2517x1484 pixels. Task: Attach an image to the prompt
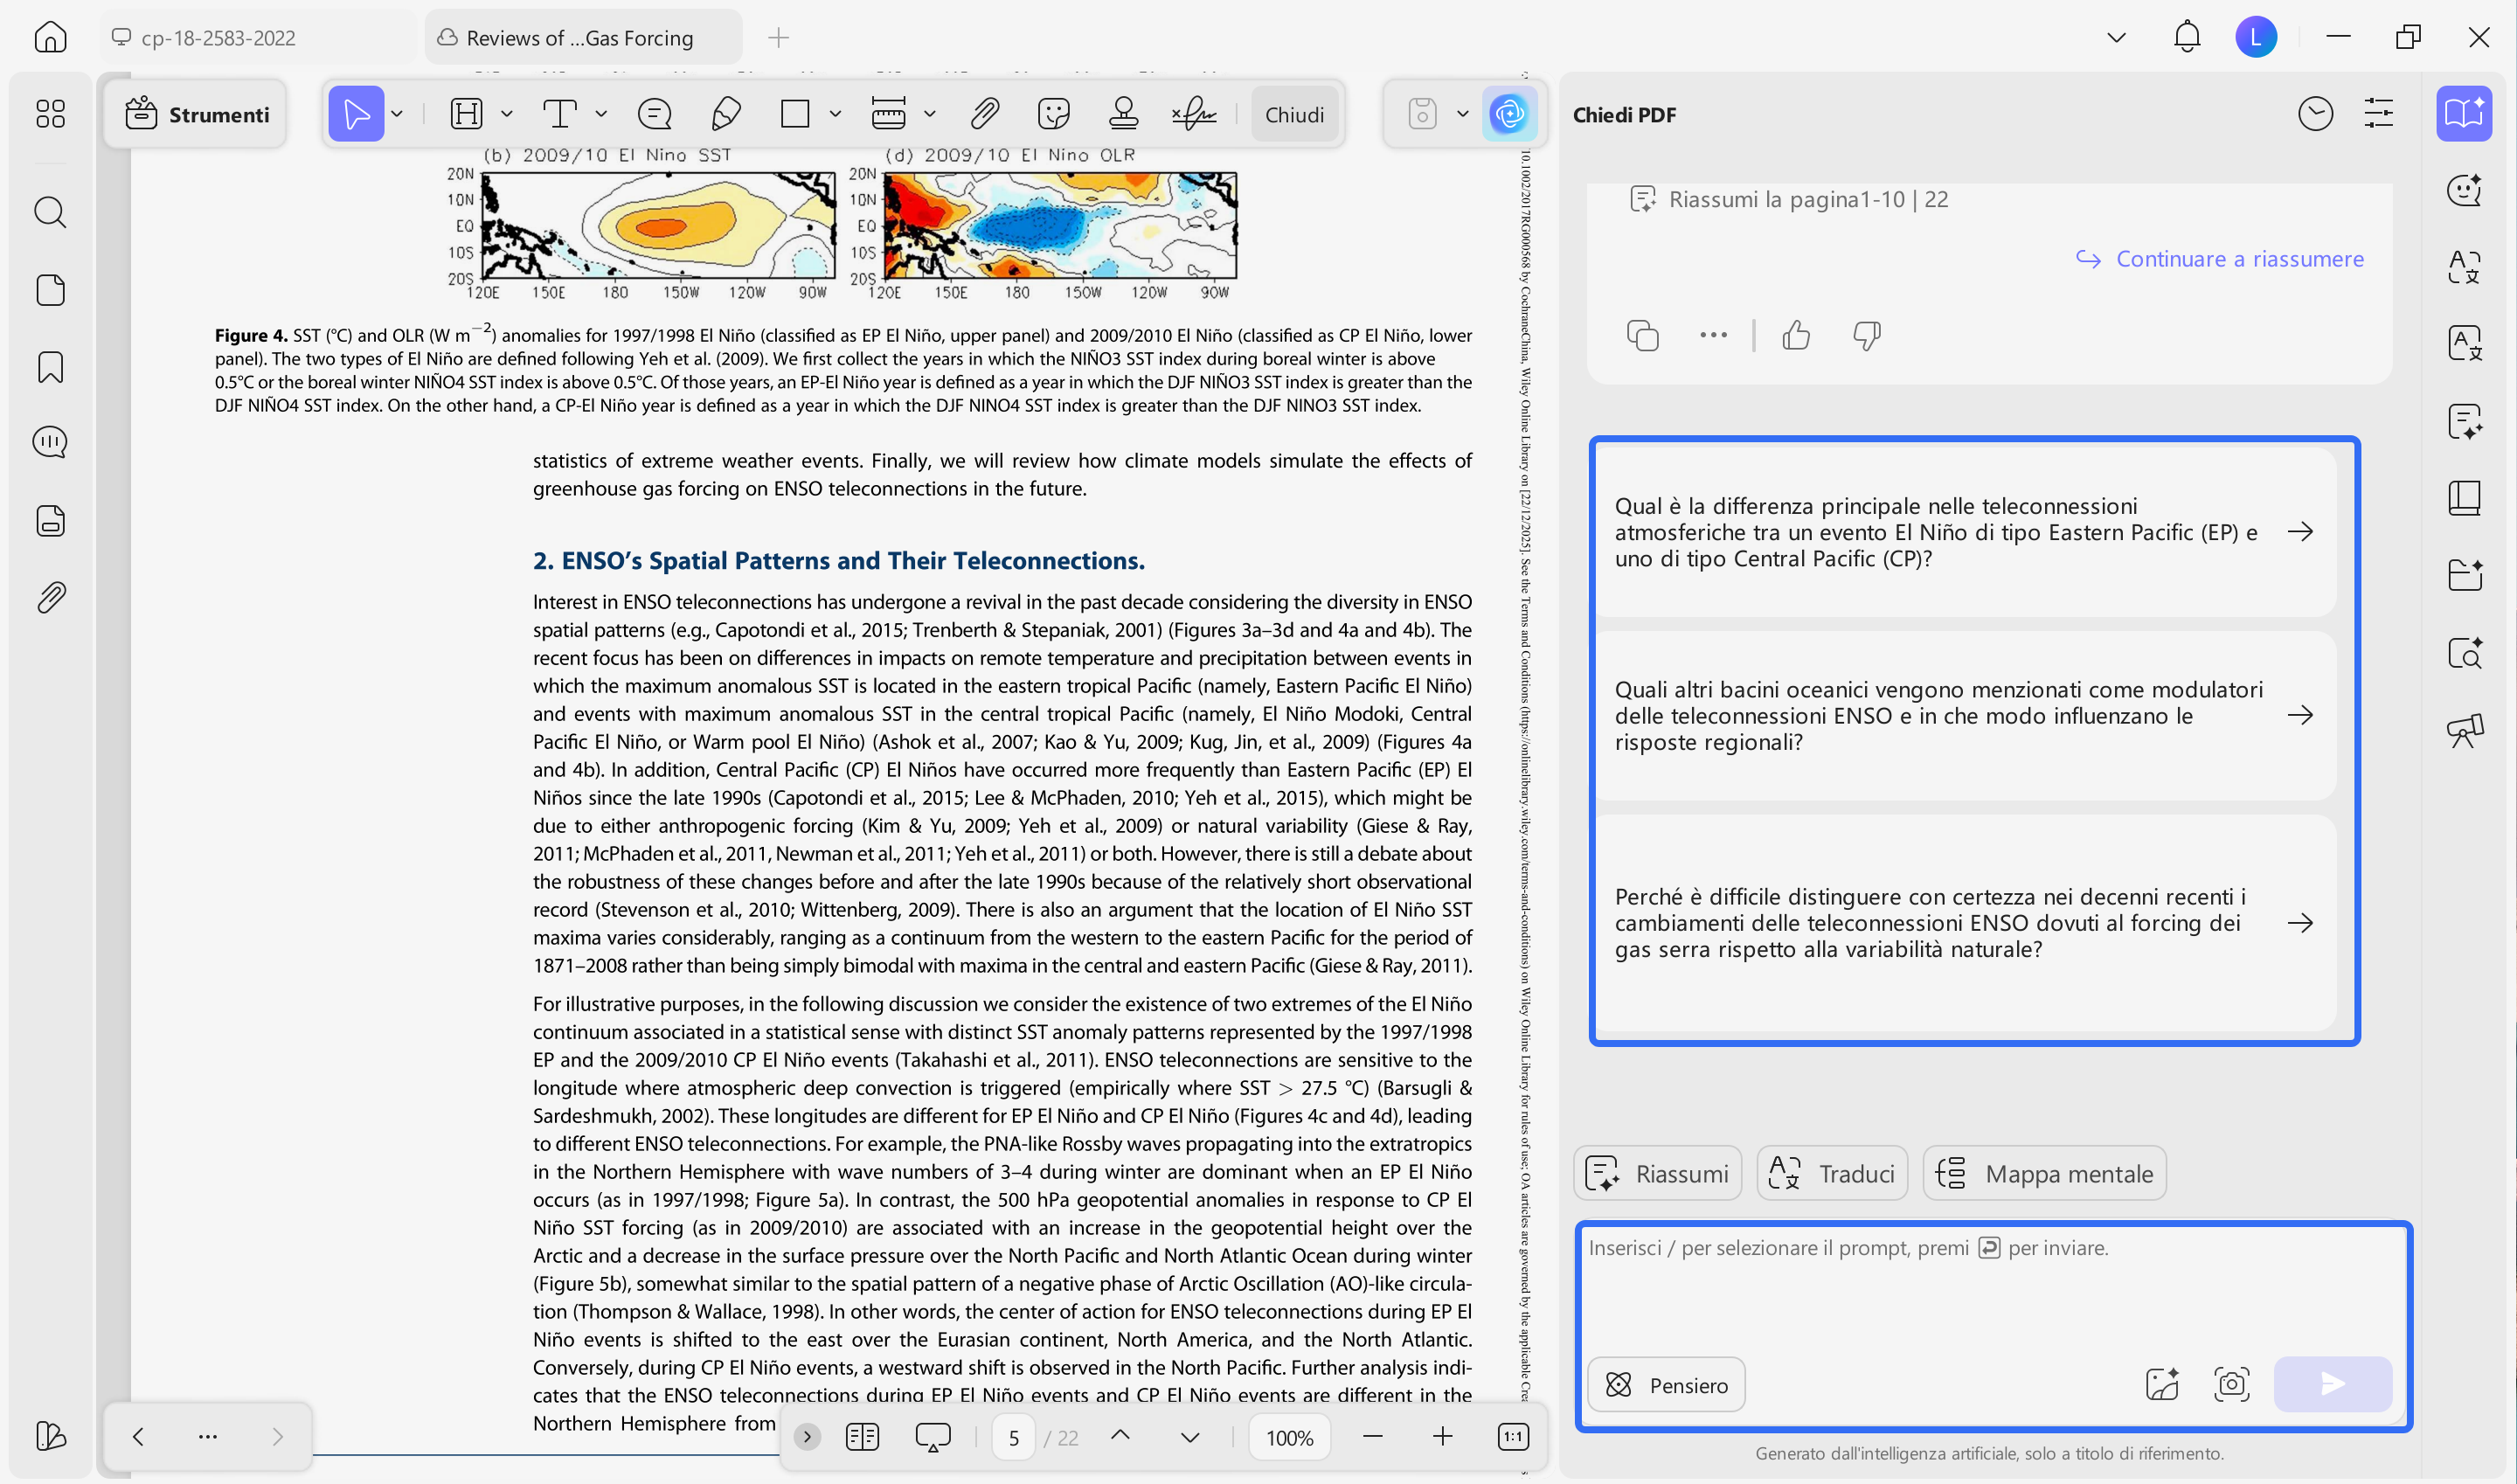coord(2162,1385)
